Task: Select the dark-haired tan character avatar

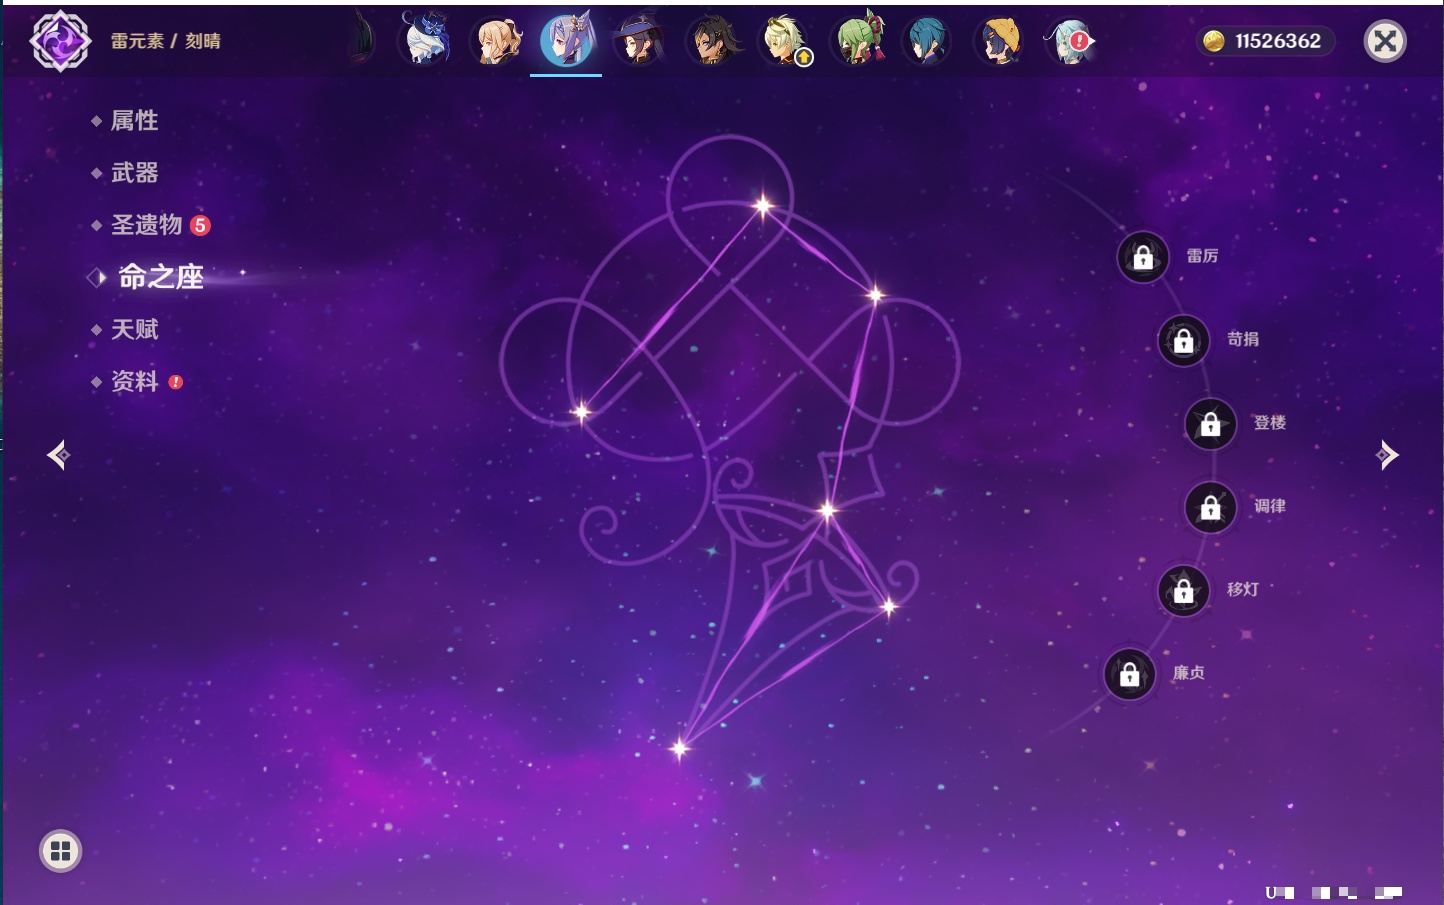Action: [x=712, y=41]
